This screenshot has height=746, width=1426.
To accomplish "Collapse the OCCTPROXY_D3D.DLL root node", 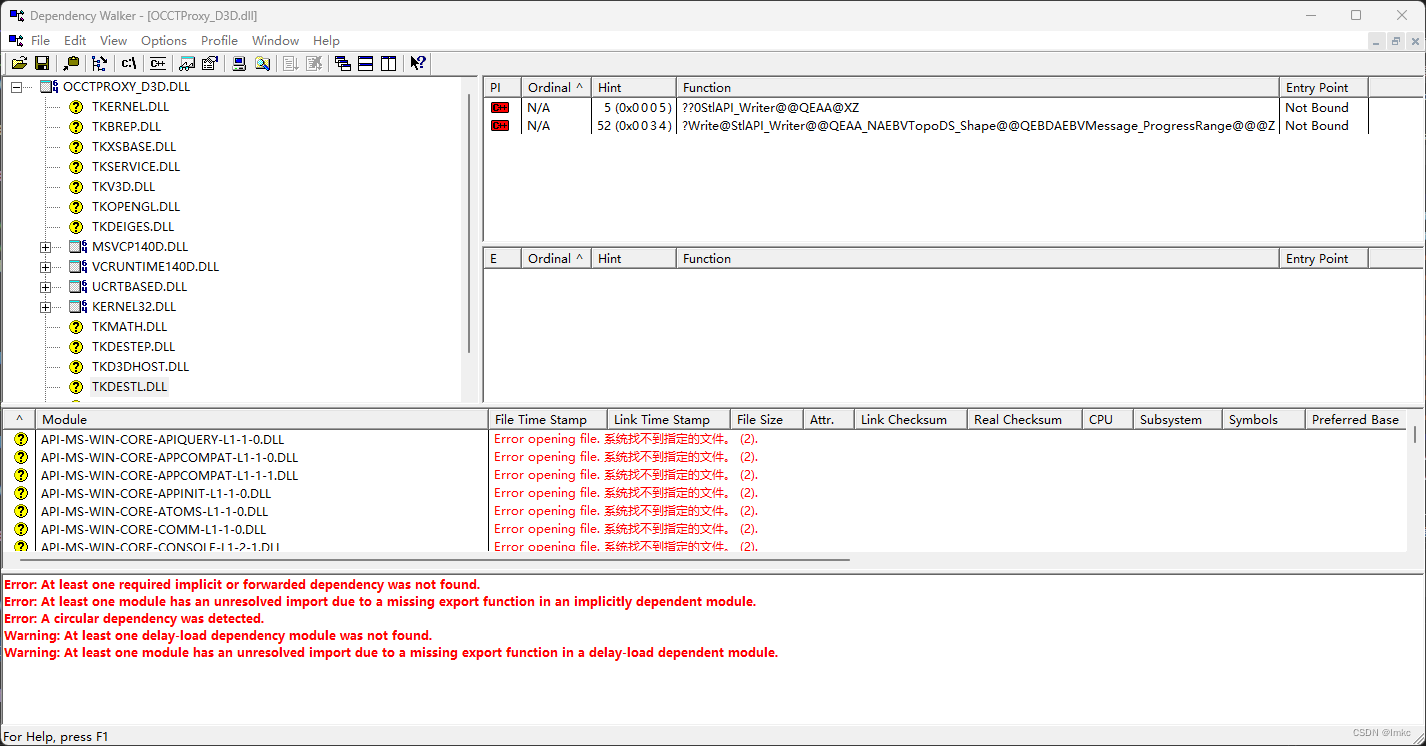I will tap(16, 87).
